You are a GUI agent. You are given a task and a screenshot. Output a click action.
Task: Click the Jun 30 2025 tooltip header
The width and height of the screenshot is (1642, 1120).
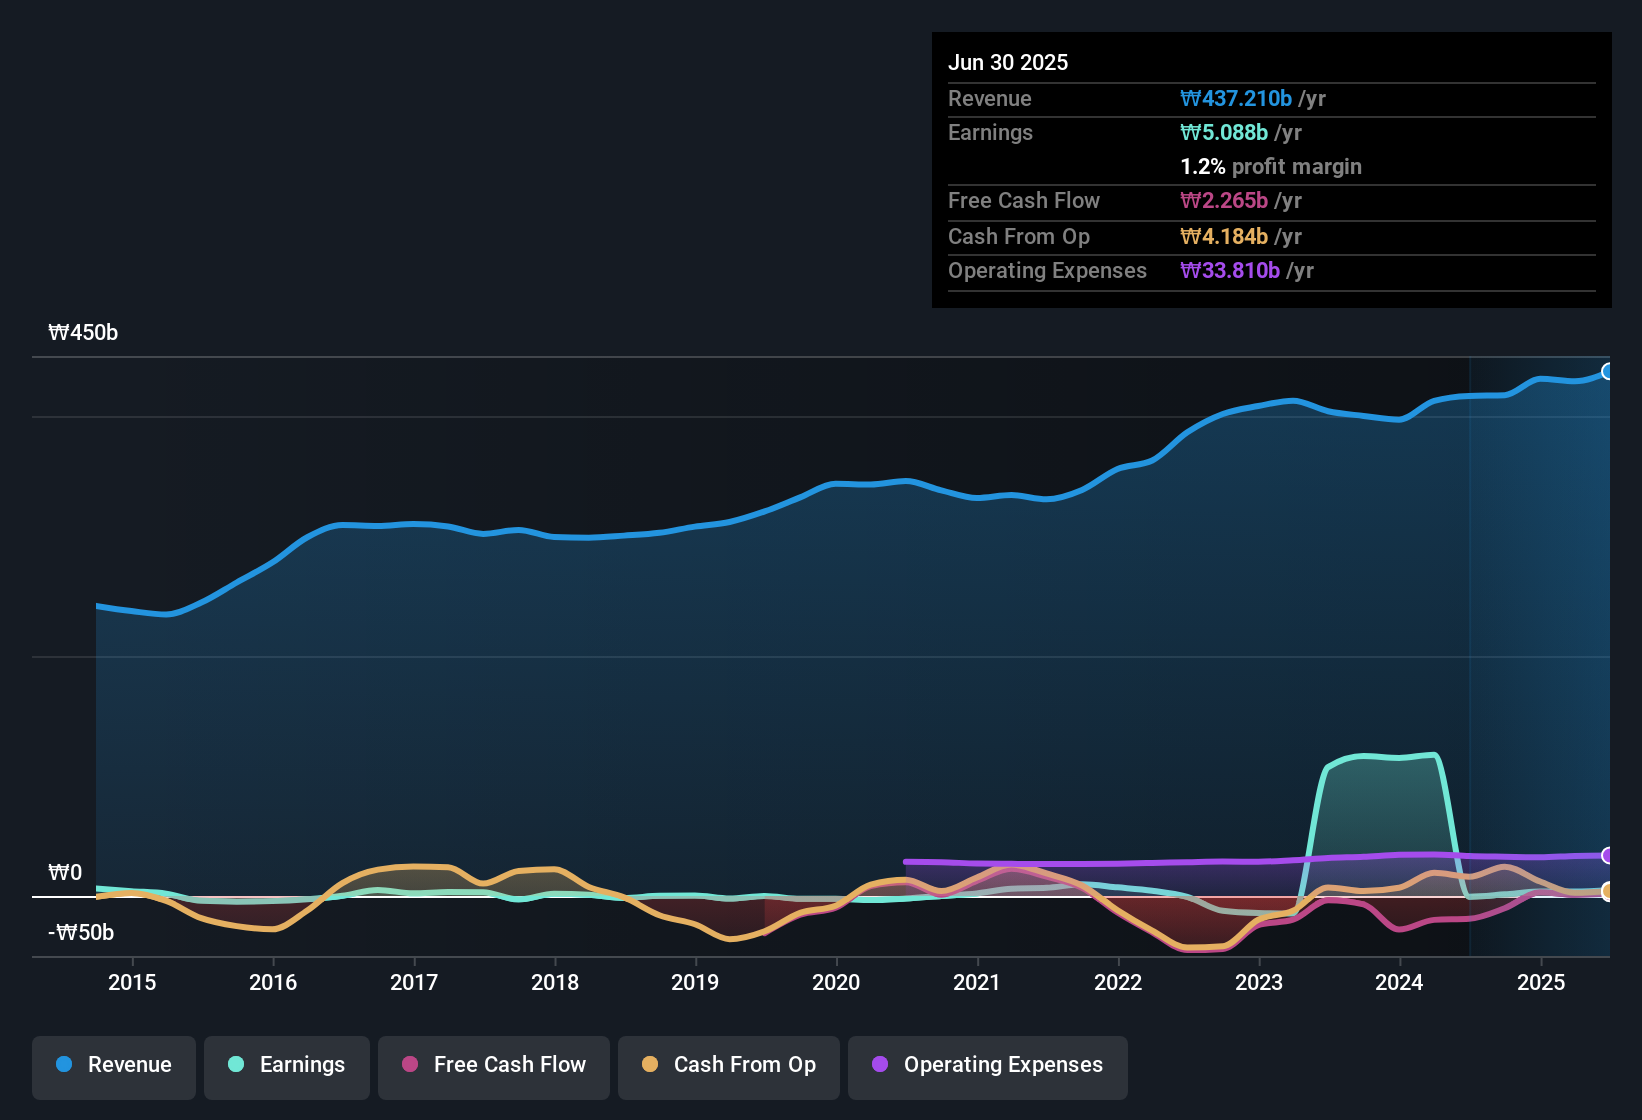click(1008, 62)
